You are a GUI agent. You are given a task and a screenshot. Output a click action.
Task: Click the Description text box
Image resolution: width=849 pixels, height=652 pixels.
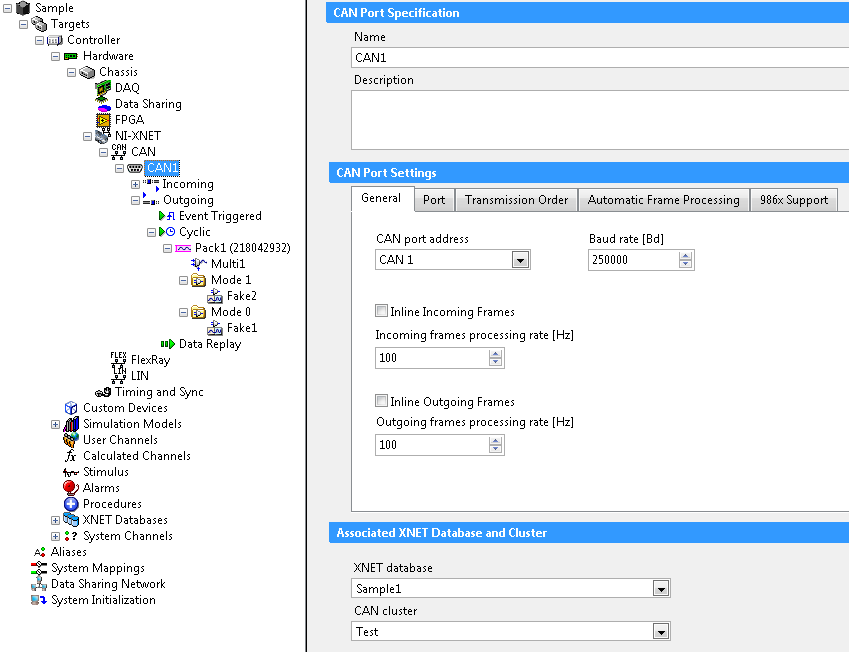(x=600, y=119)
